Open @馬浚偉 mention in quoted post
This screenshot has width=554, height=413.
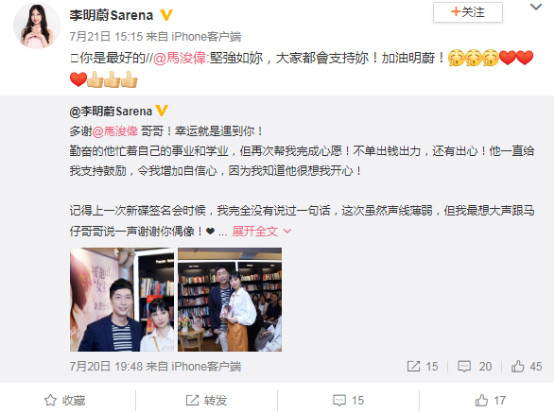tap(115, 131)
